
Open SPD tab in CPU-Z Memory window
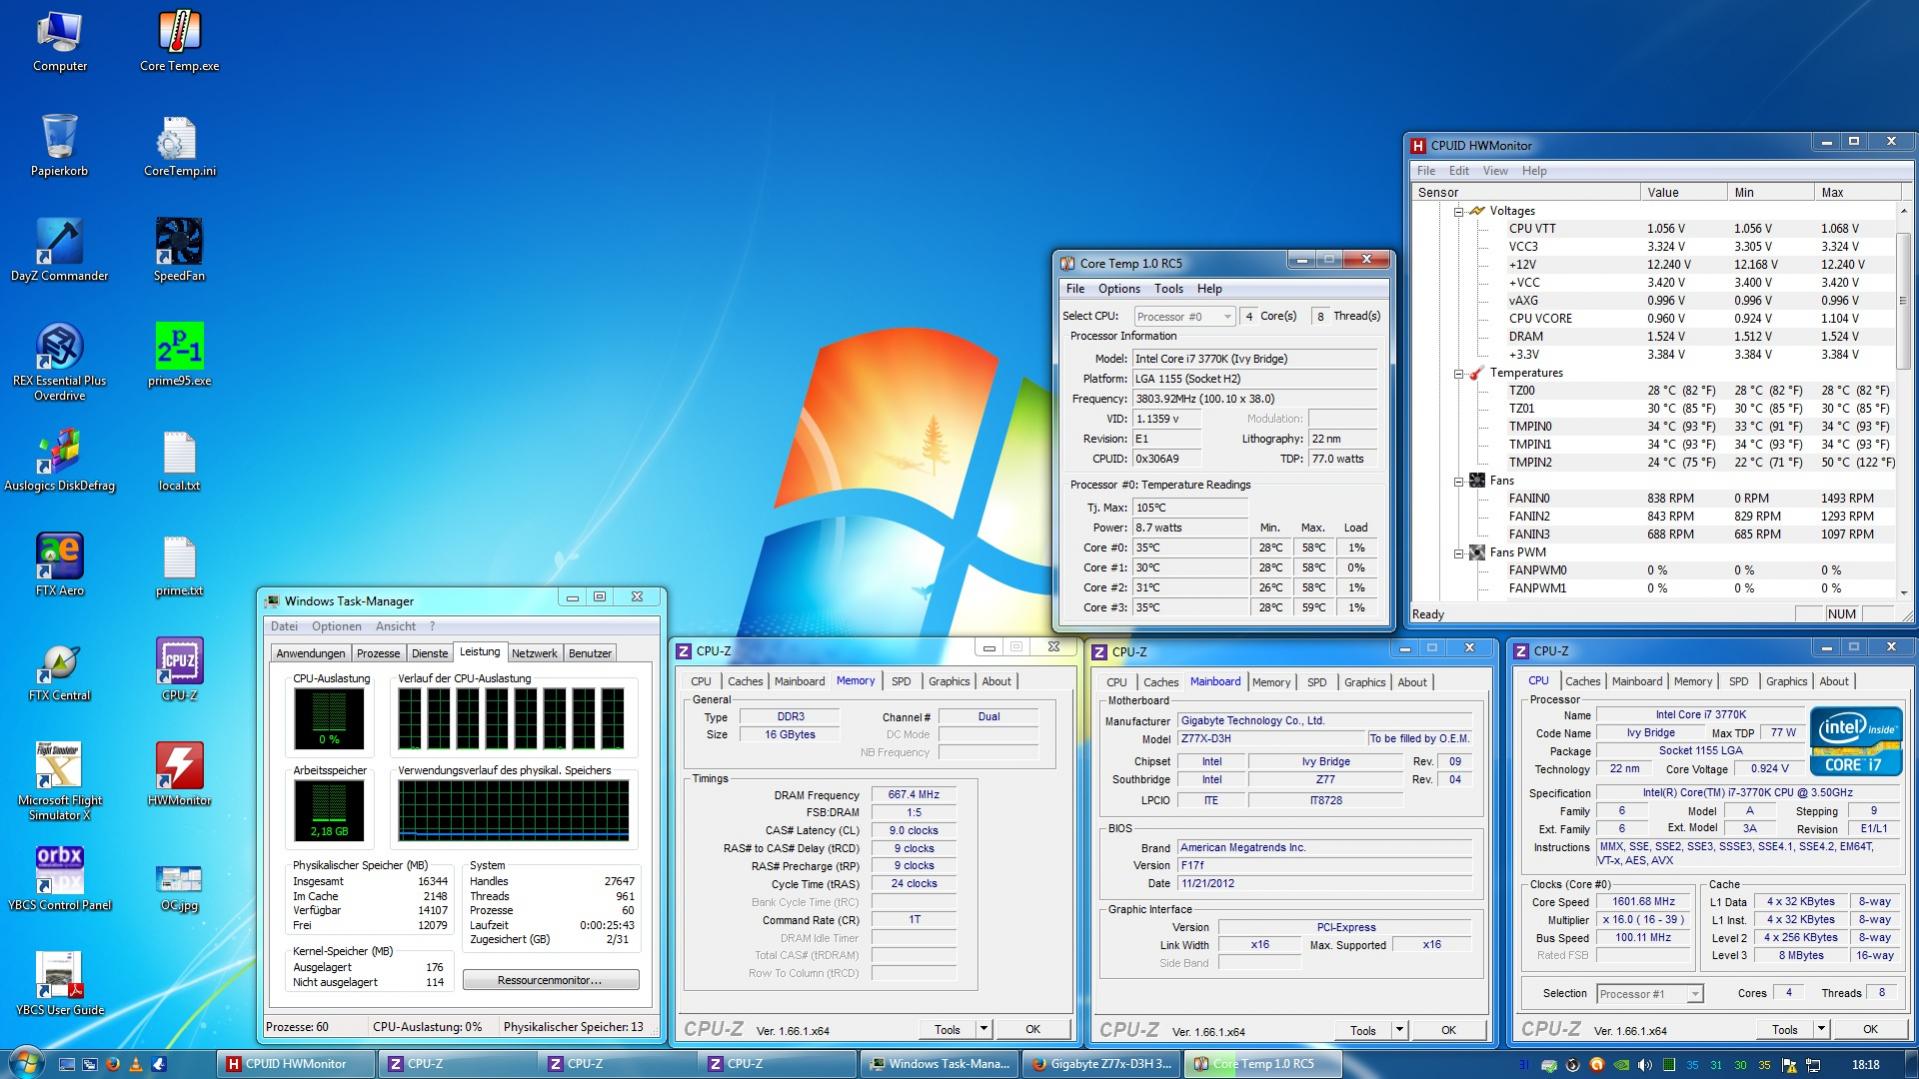click(x=901, y=681)
